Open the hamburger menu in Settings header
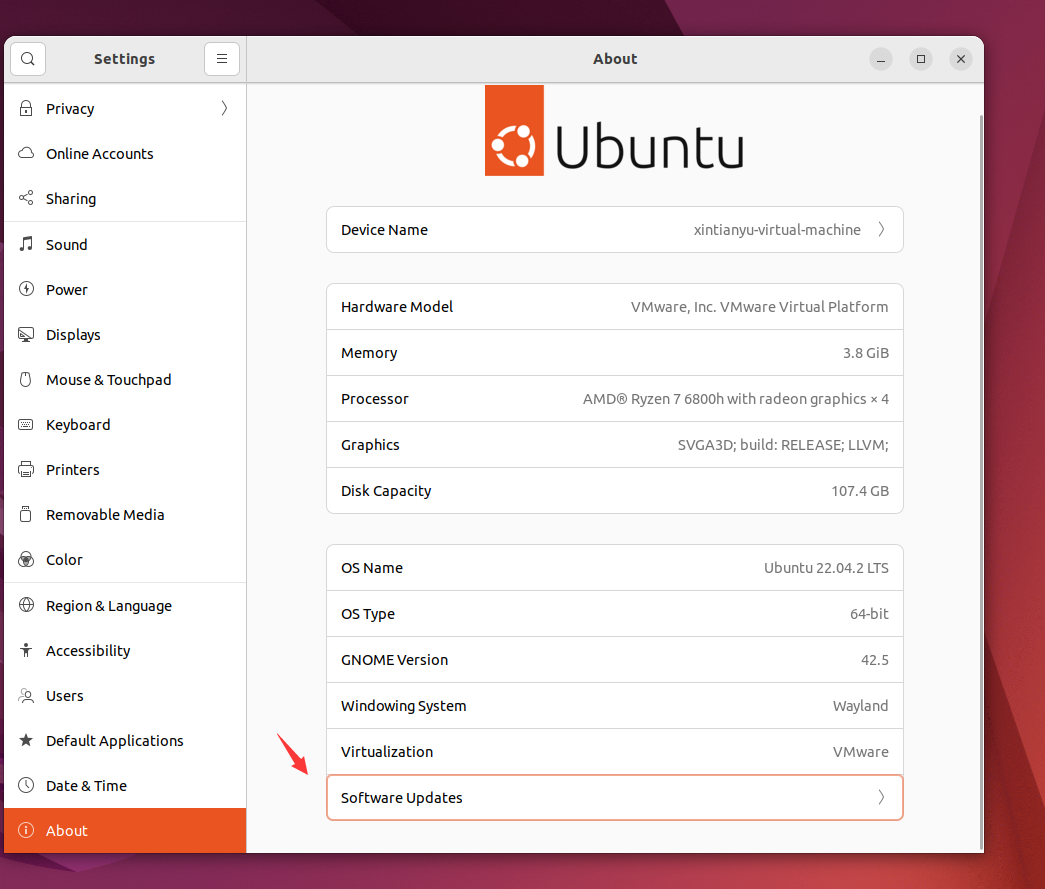The height and width of the screenshot is (889, 1045). click(x=222, y=59)
